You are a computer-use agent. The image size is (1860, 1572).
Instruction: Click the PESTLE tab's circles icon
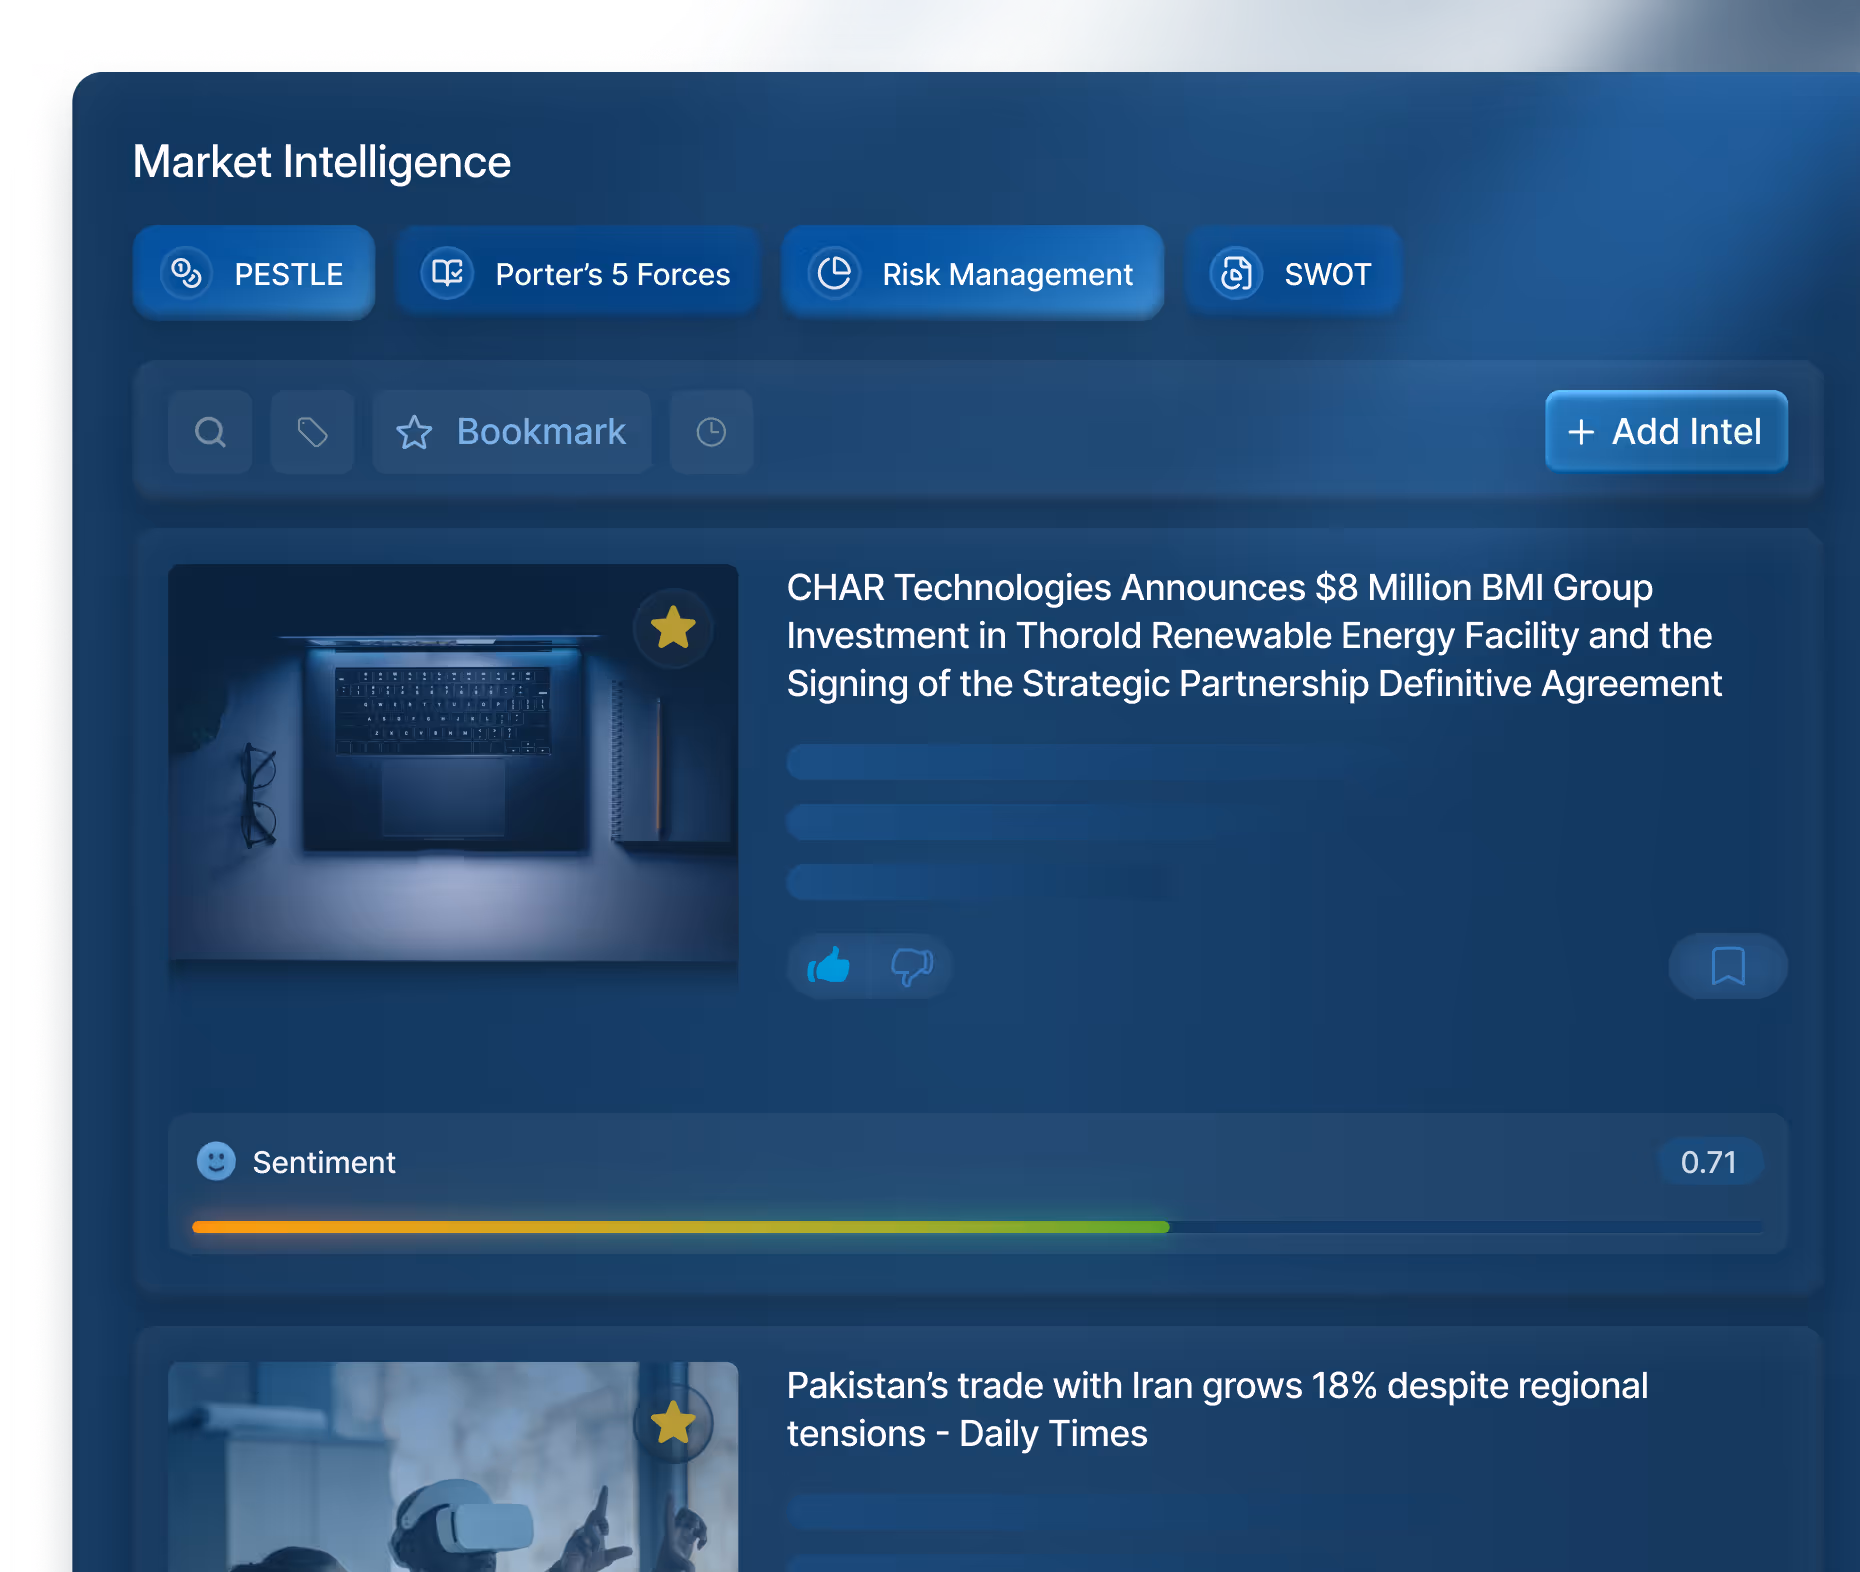pos(186,273)
